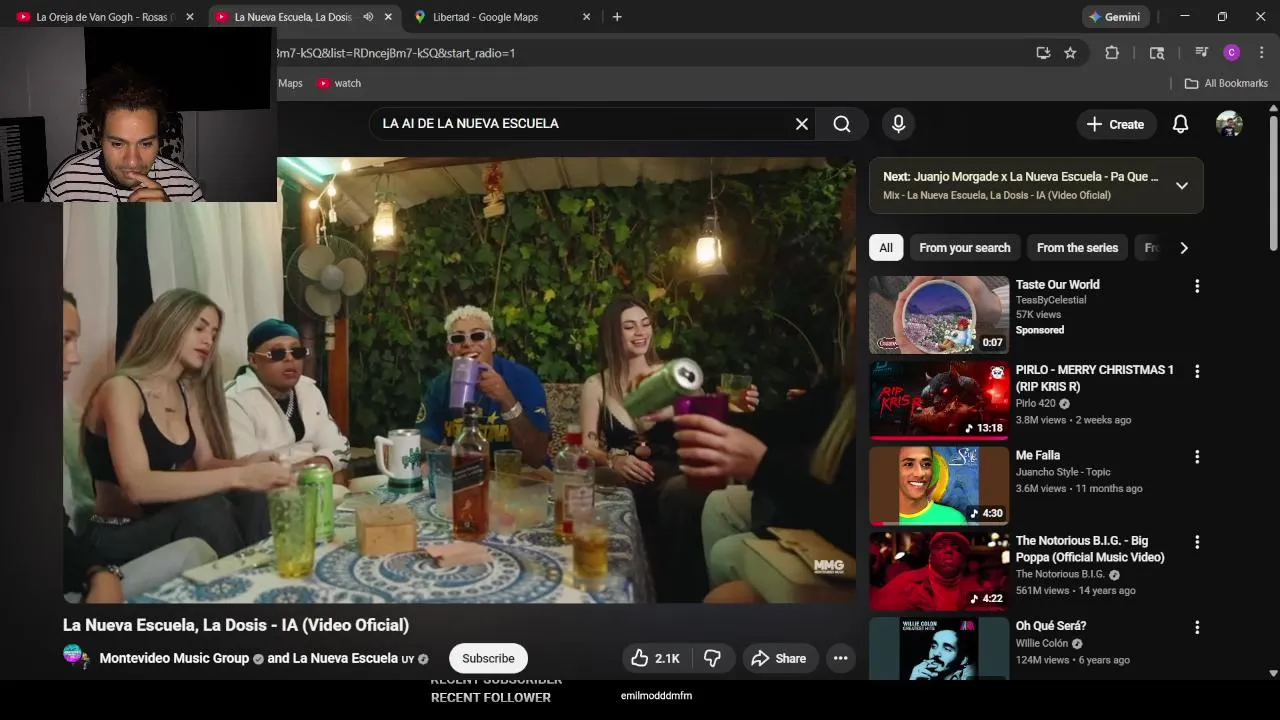This screenshot has height=720, width=1280.
Task: Open options for PIRLO - MERRY CHRISTMAS 1
Action: pos(1196,371)
